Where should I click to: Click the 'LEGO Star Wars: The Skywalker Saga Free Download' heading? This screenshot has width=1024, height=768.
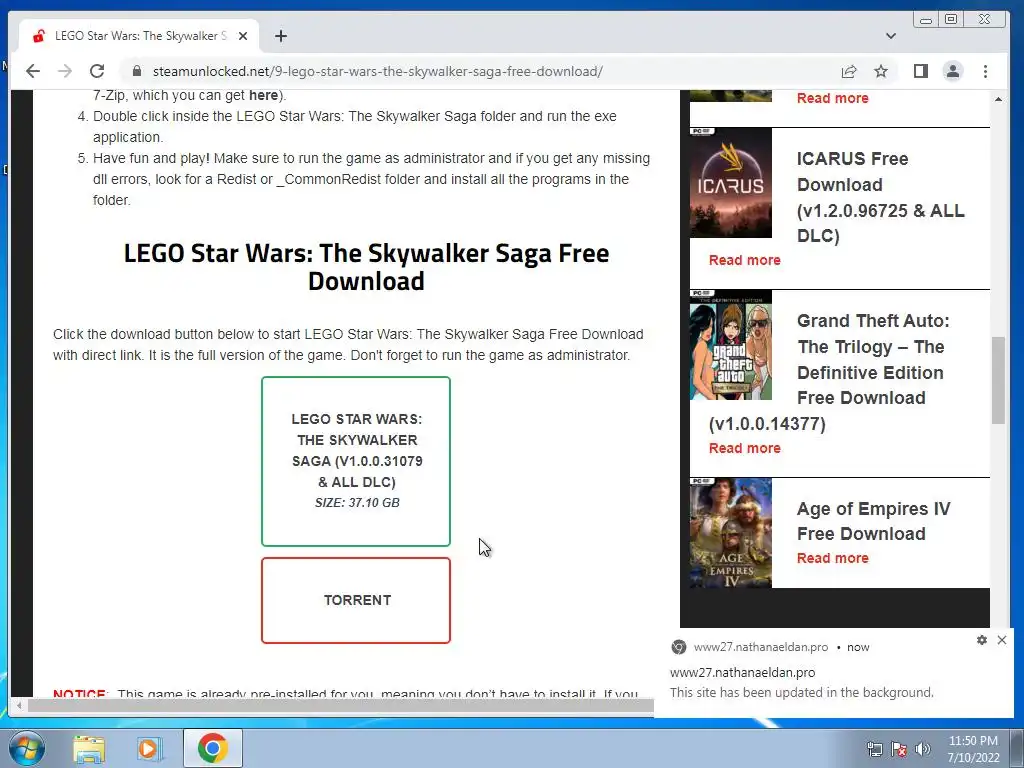(x=366, y=267)
